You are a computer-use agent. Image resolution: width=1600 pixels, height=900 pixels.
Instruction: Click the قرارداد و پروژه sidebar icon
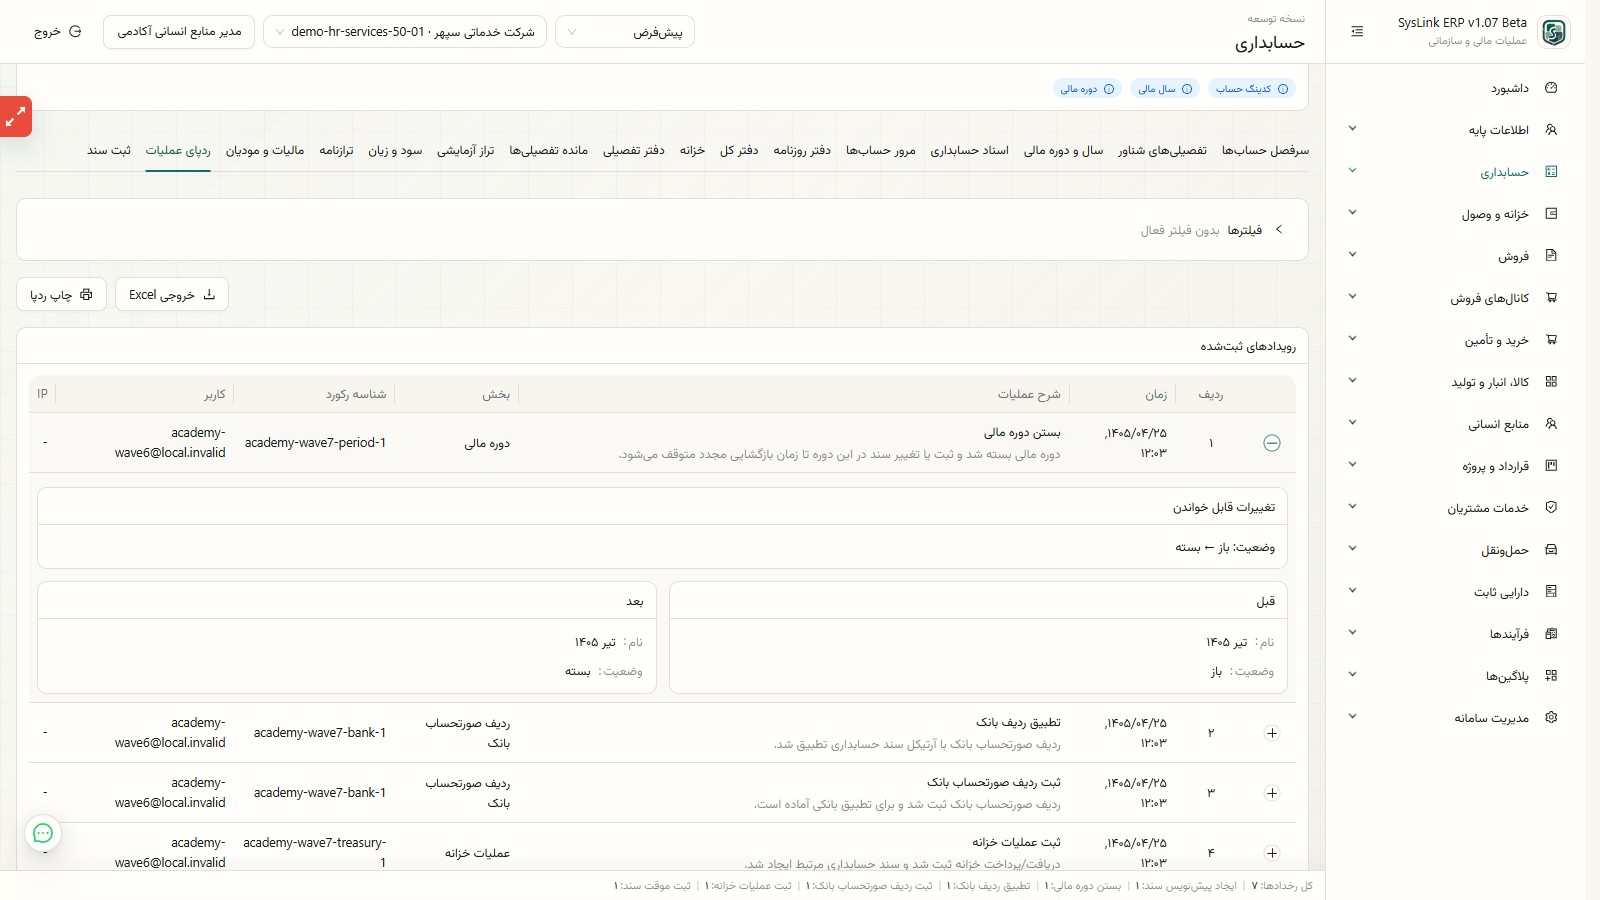[1551, 466]
